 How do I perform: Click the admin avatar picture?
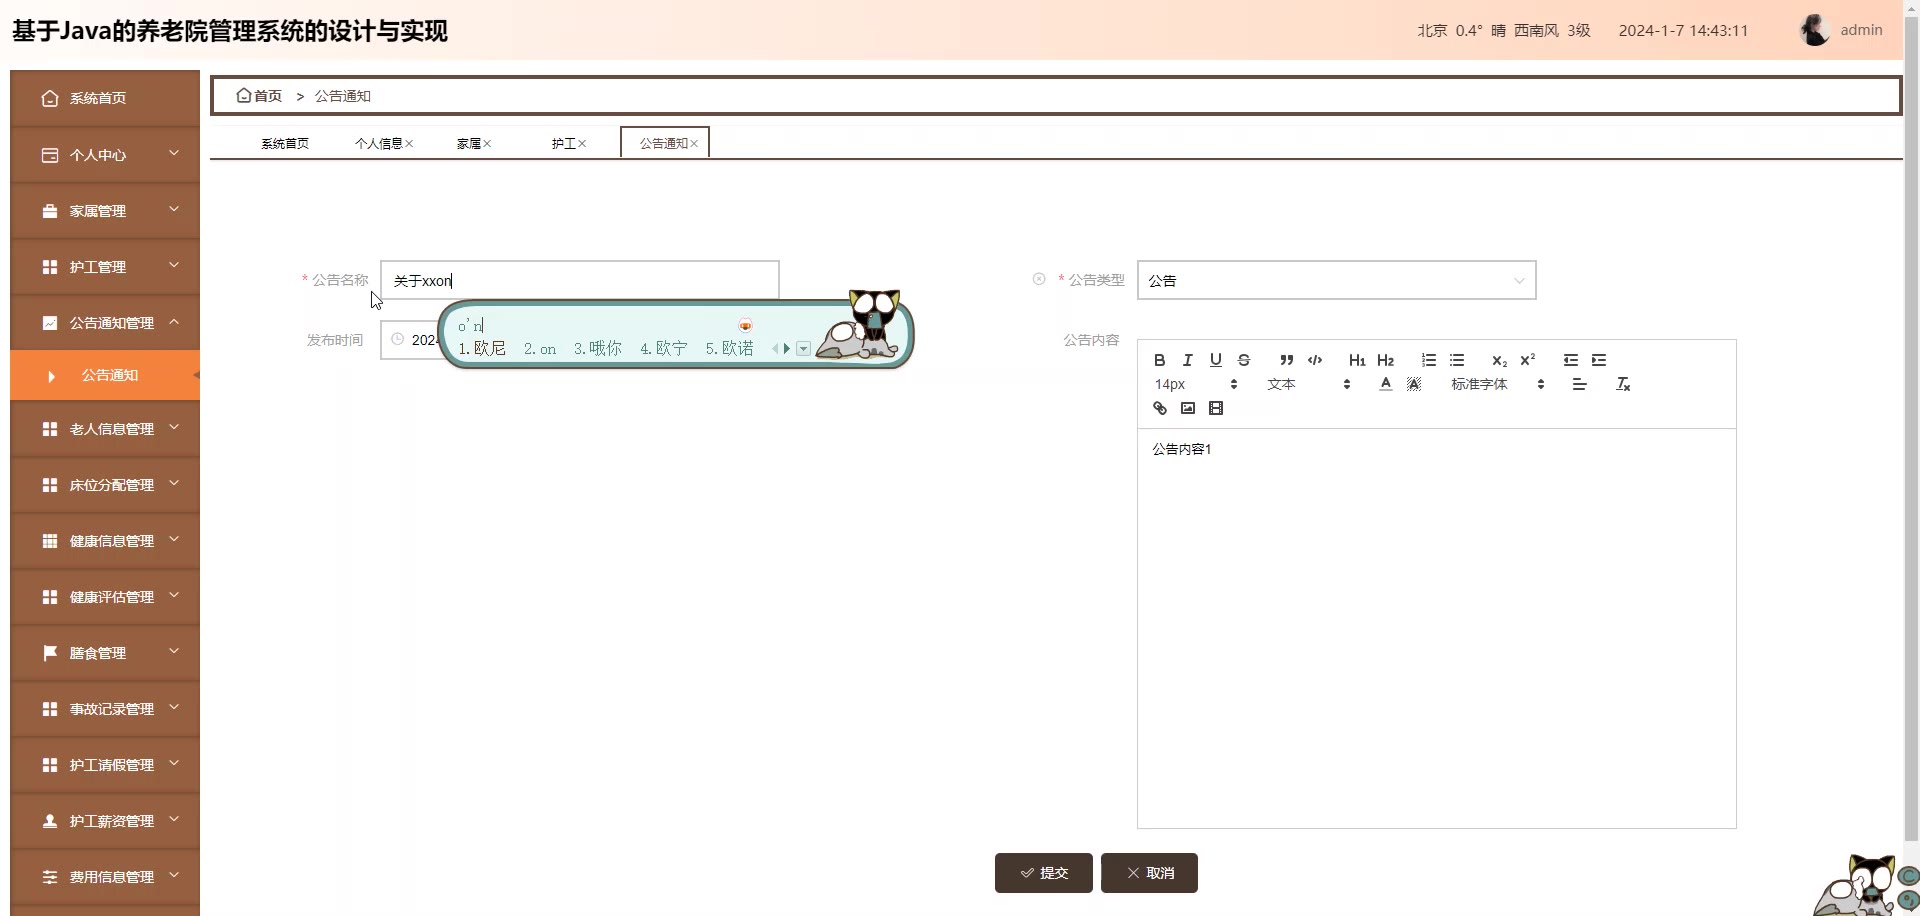[x=1815, y=30]
